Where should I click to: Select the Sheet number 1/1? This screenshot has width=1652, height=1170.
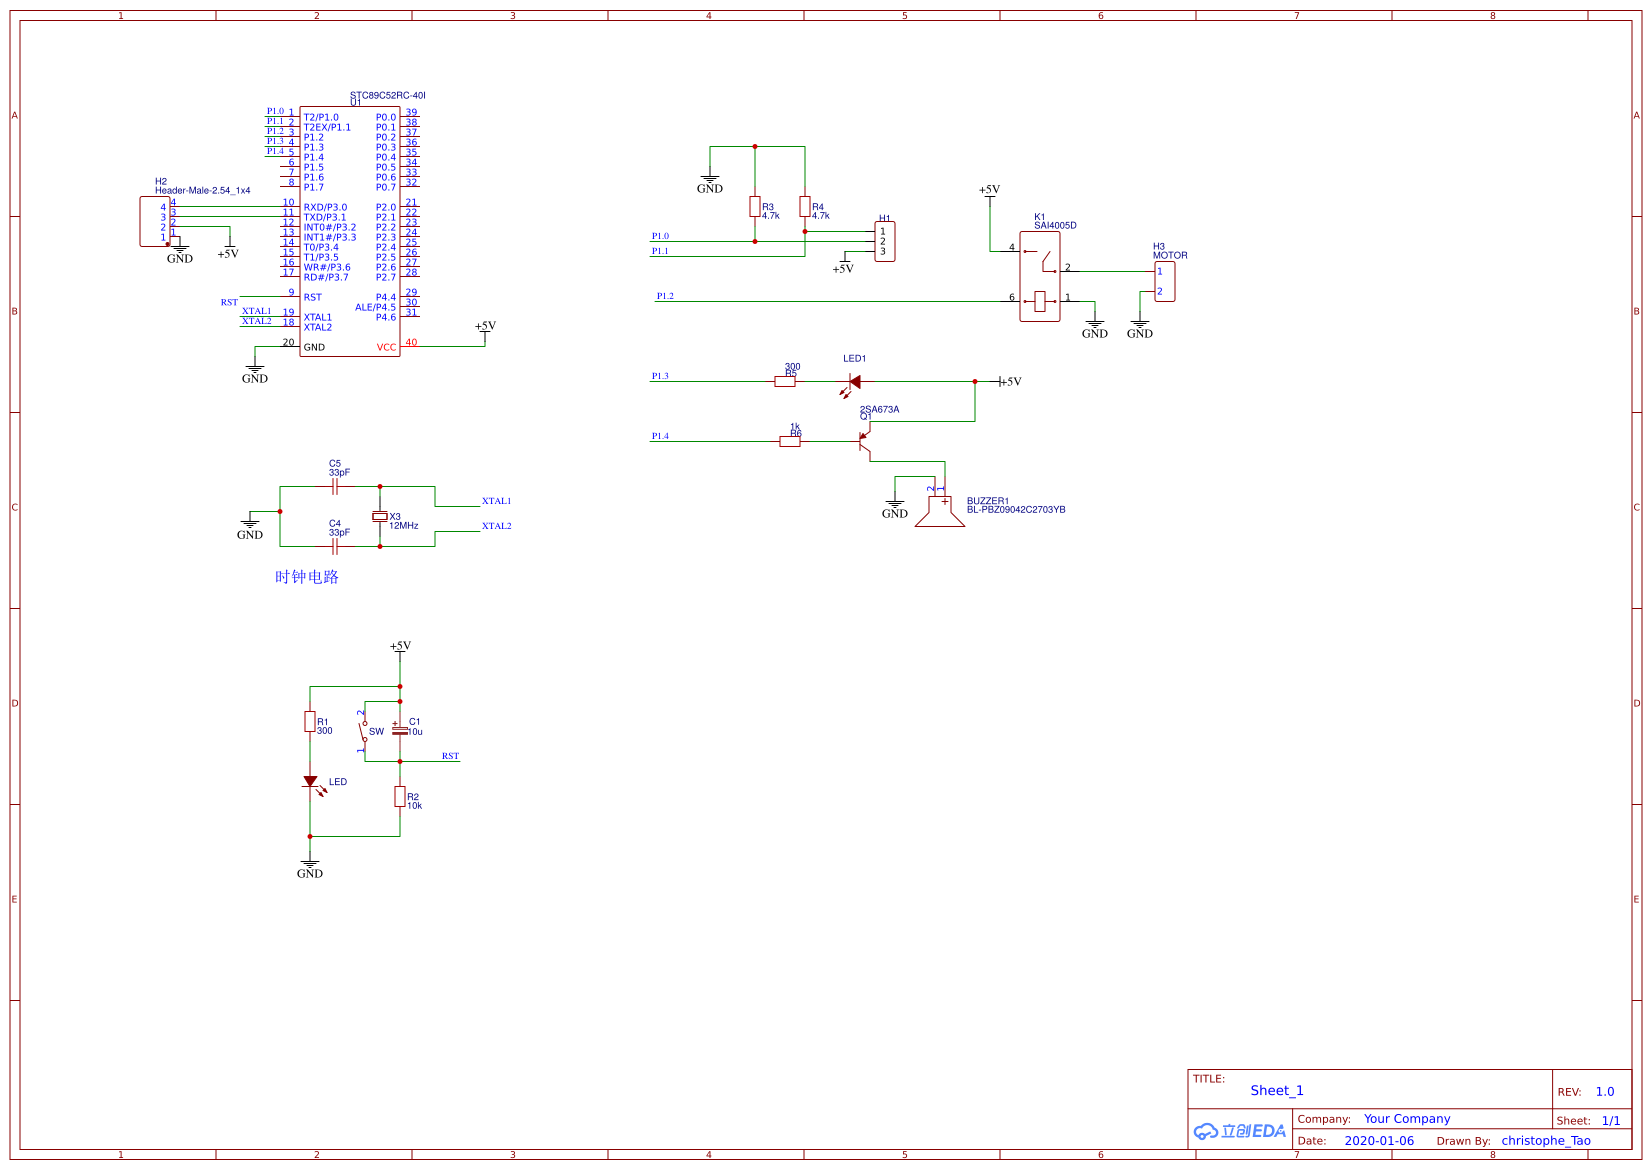[x=1611, y=1121]
